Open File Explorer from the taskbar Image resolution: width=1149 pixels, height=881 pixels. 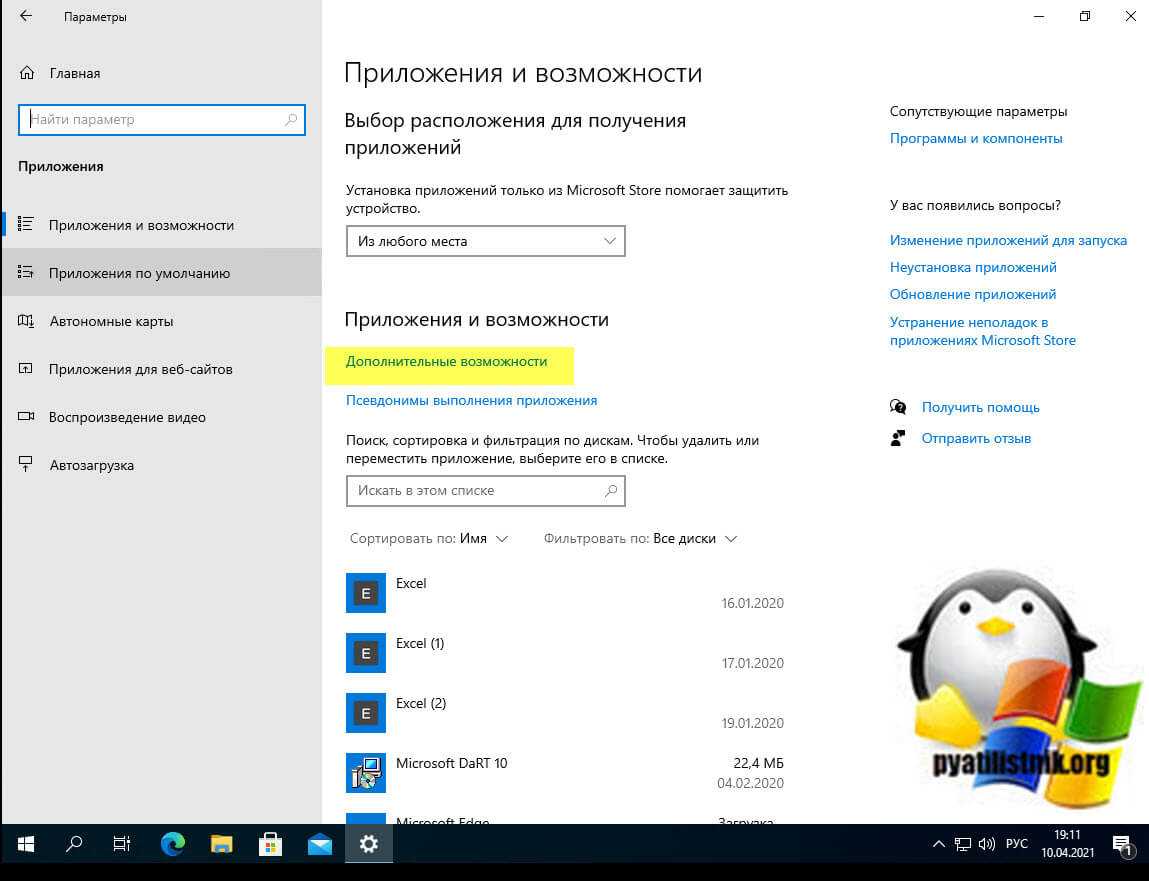pos(222,844)
